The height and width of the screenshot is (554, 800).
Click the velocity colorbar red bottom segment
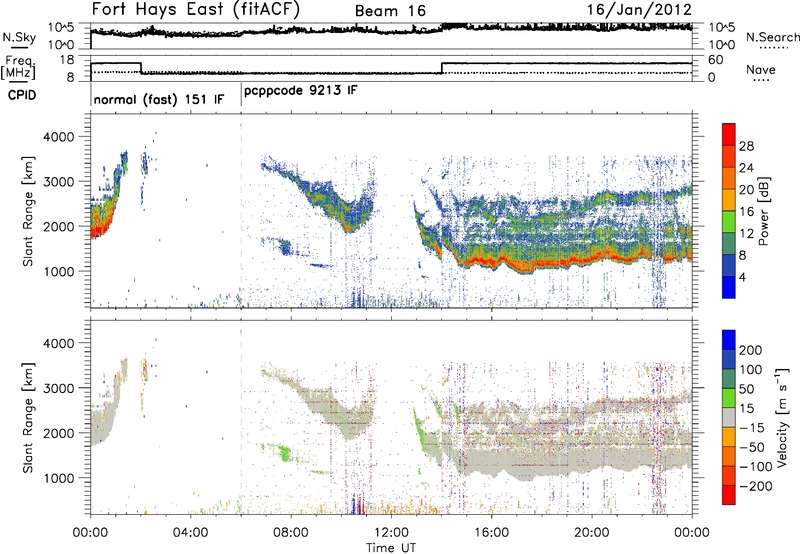point(729,494)
